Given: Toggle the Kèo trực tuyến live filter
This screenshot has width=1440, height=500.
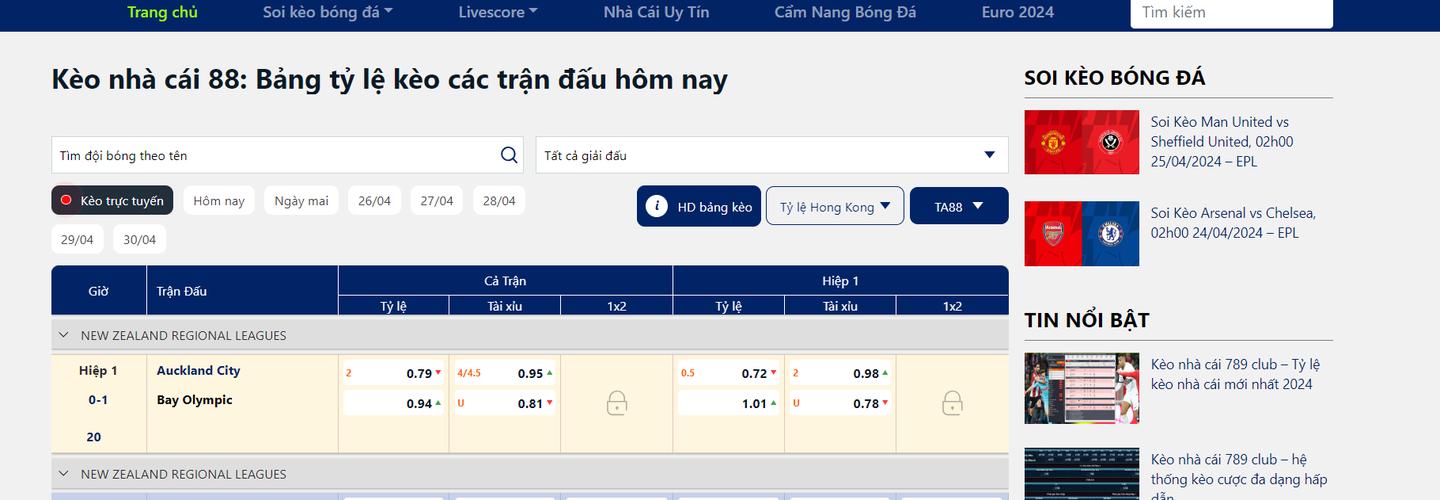Looking at the screenshot, I should click(x=112, y=201).
